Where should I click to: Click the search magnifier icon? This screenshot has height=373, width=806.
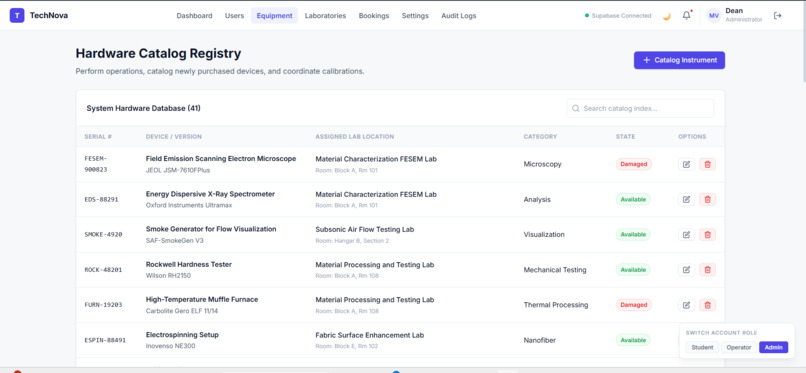point(576,108)
